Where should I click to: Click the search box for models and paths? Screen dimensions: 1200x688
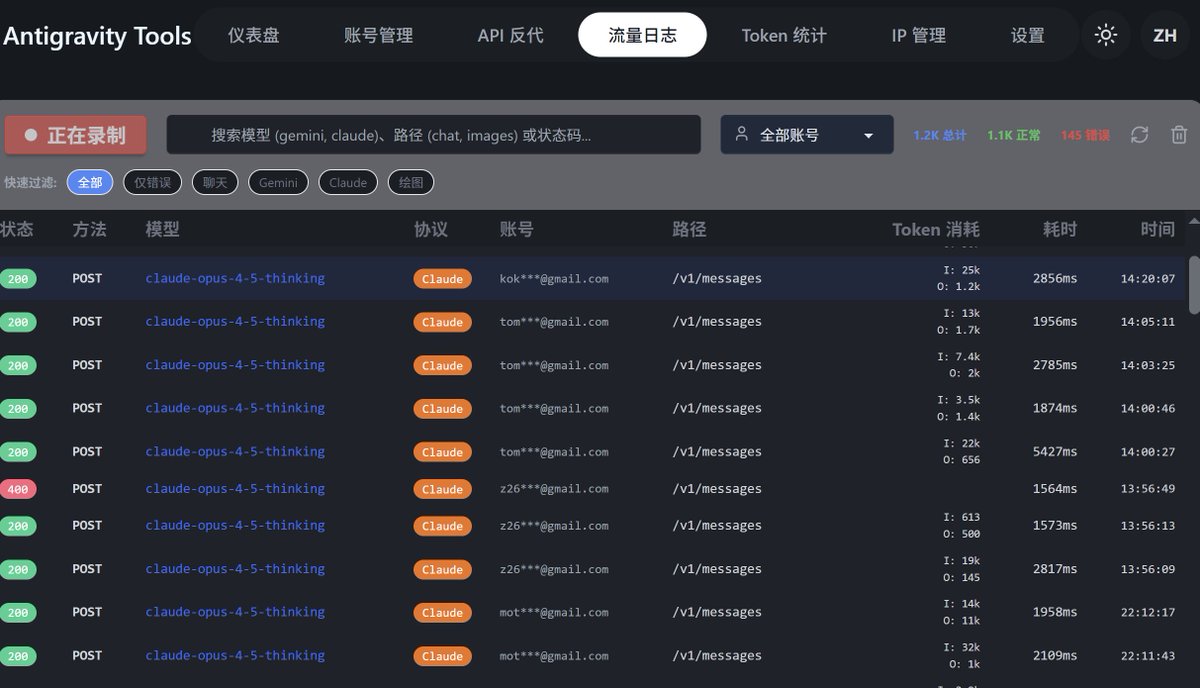click(x=433, y=135)
